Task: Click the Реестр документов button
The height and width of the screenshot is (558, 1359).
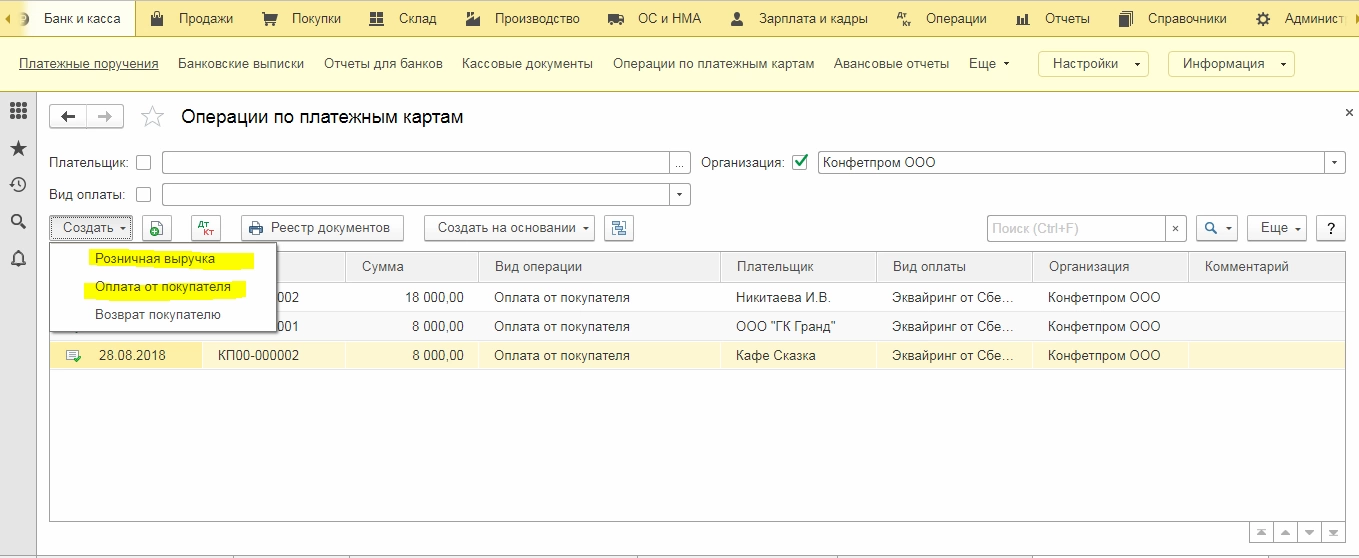Action: tap(321, 228)
